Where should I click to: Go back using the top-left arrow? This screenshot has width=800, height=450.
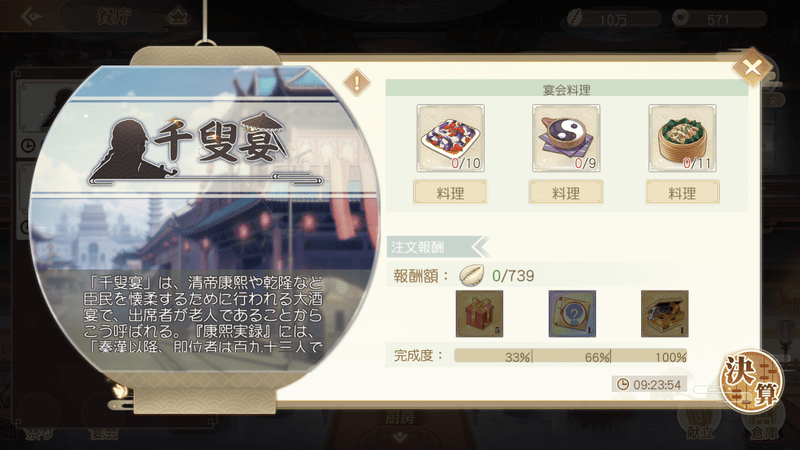[x=31, y=16]
